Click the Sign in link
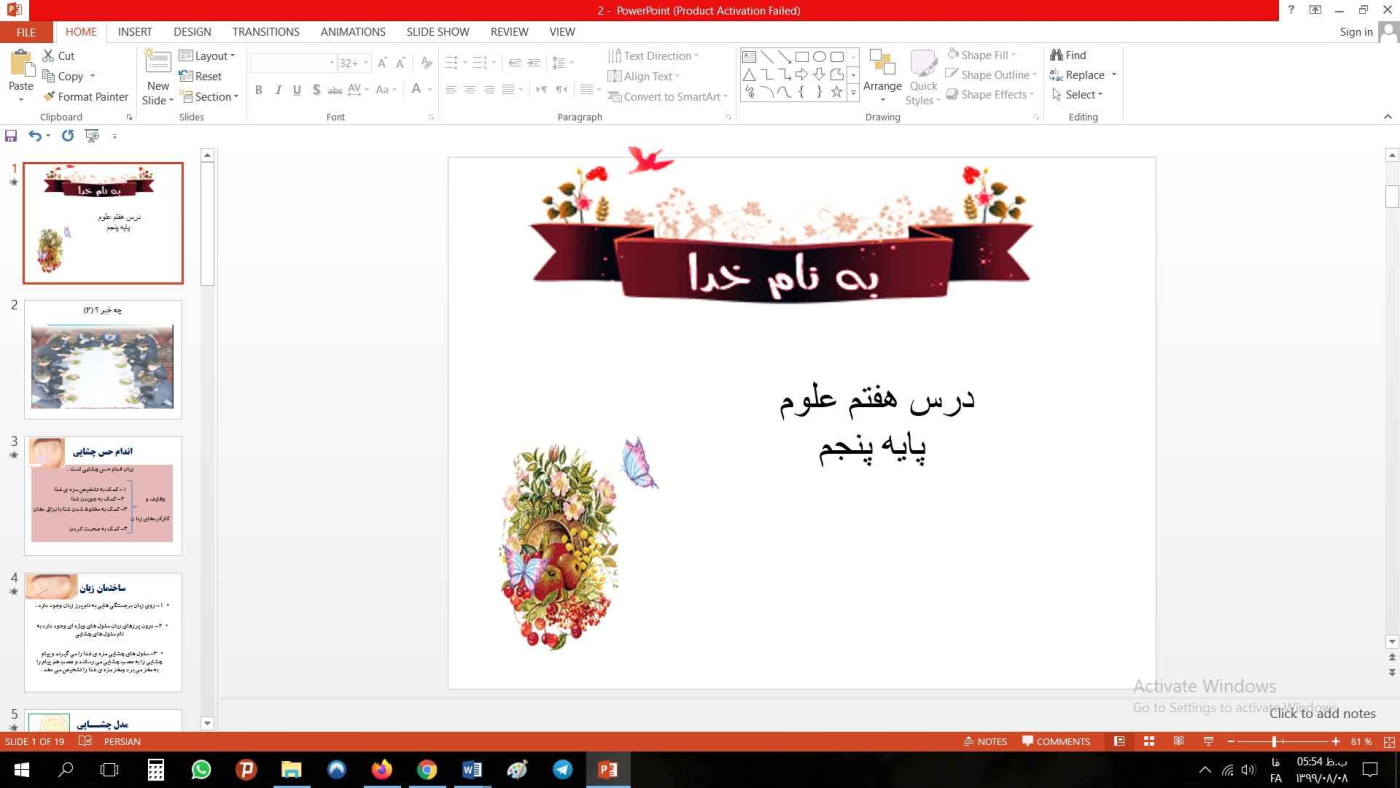The width and height of the screenshot is (1400, 788). (1355, 32)
